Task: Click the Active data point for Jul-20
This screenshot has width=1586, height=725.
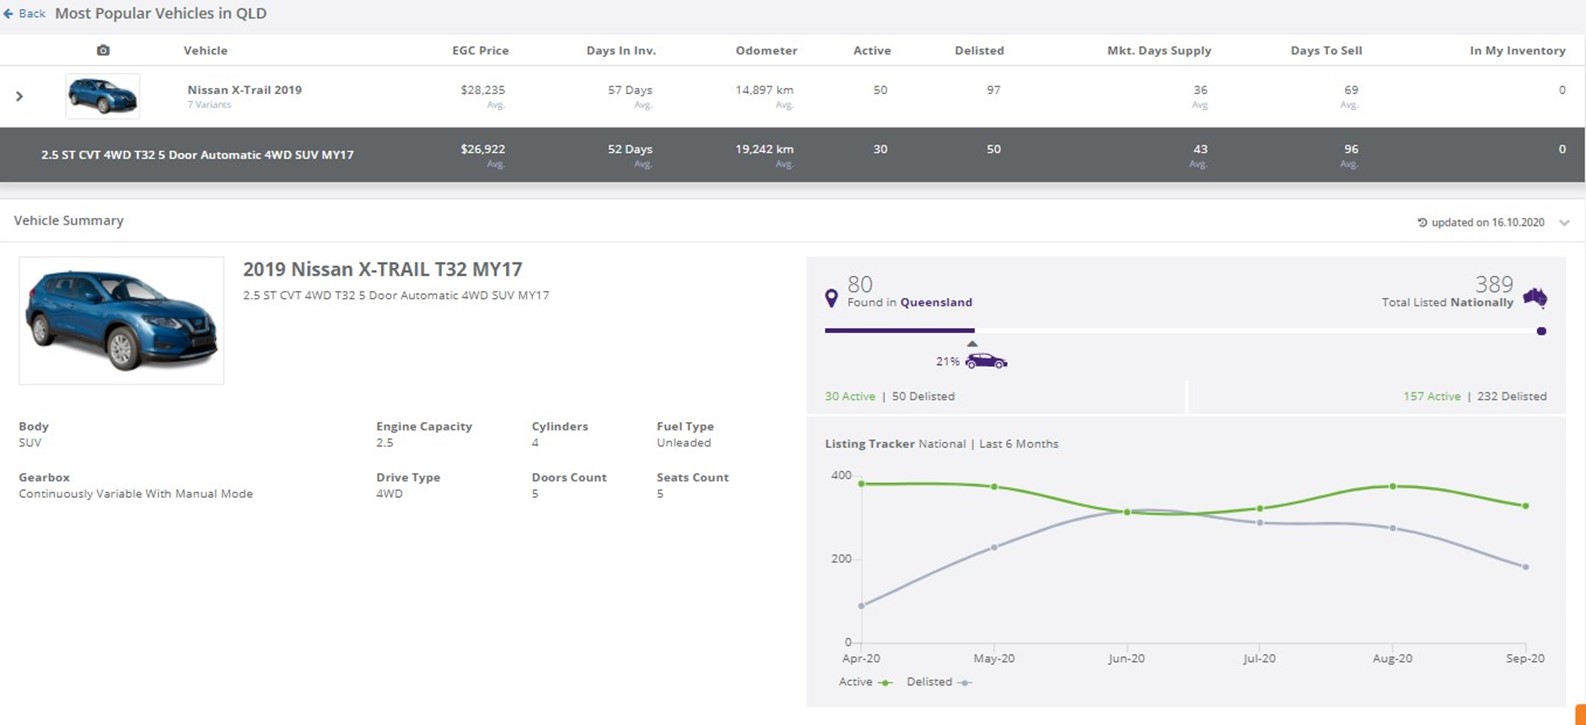Action: tap(1260, 508)
